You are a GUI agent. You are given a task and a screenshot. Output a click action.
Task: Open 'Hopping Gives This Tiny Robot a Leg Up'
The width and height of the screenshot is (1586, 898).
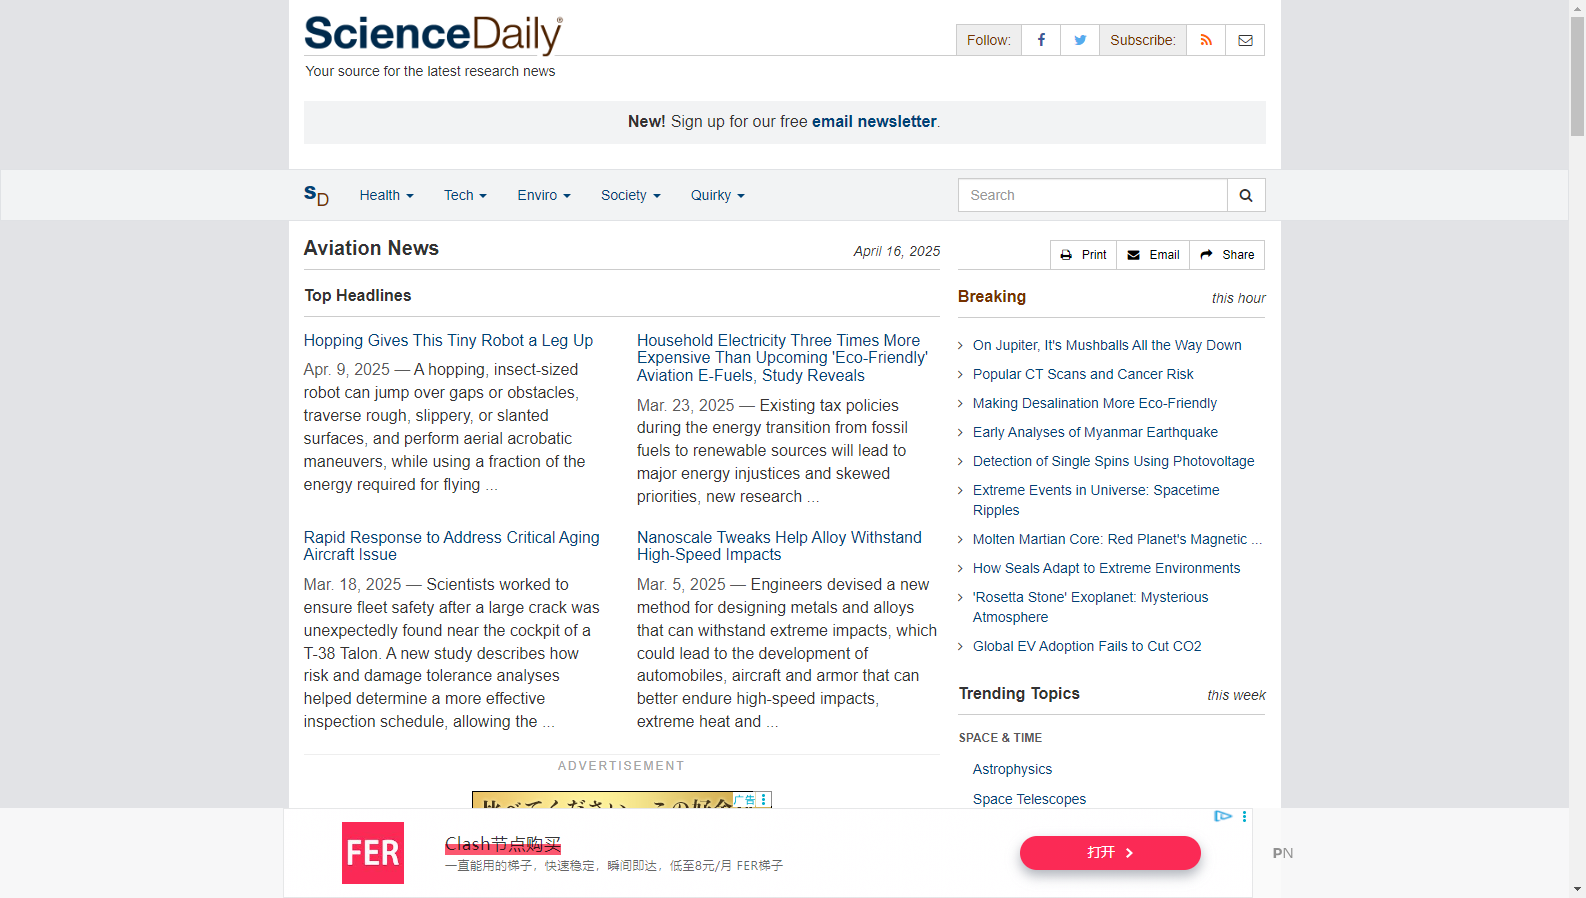tap(448, 341)
